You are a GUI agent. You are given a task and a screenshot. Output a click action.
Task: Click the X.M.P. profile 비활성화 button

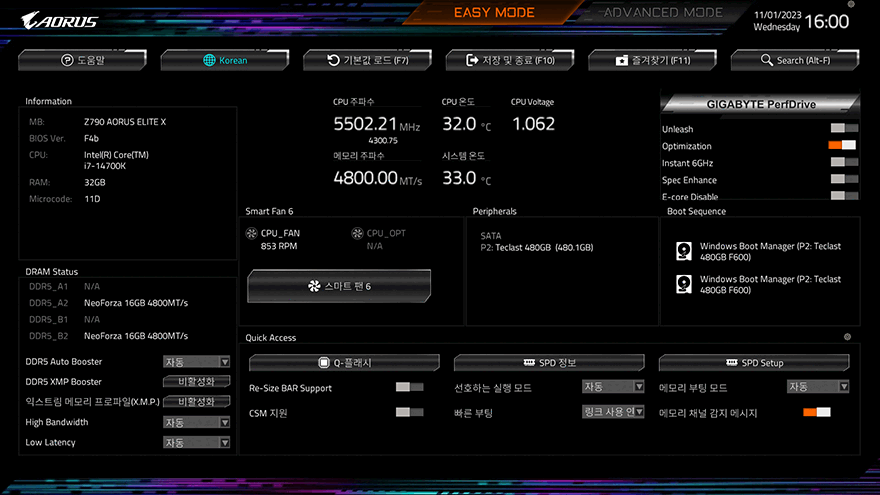pyautogui.click(x=196, y=402)
